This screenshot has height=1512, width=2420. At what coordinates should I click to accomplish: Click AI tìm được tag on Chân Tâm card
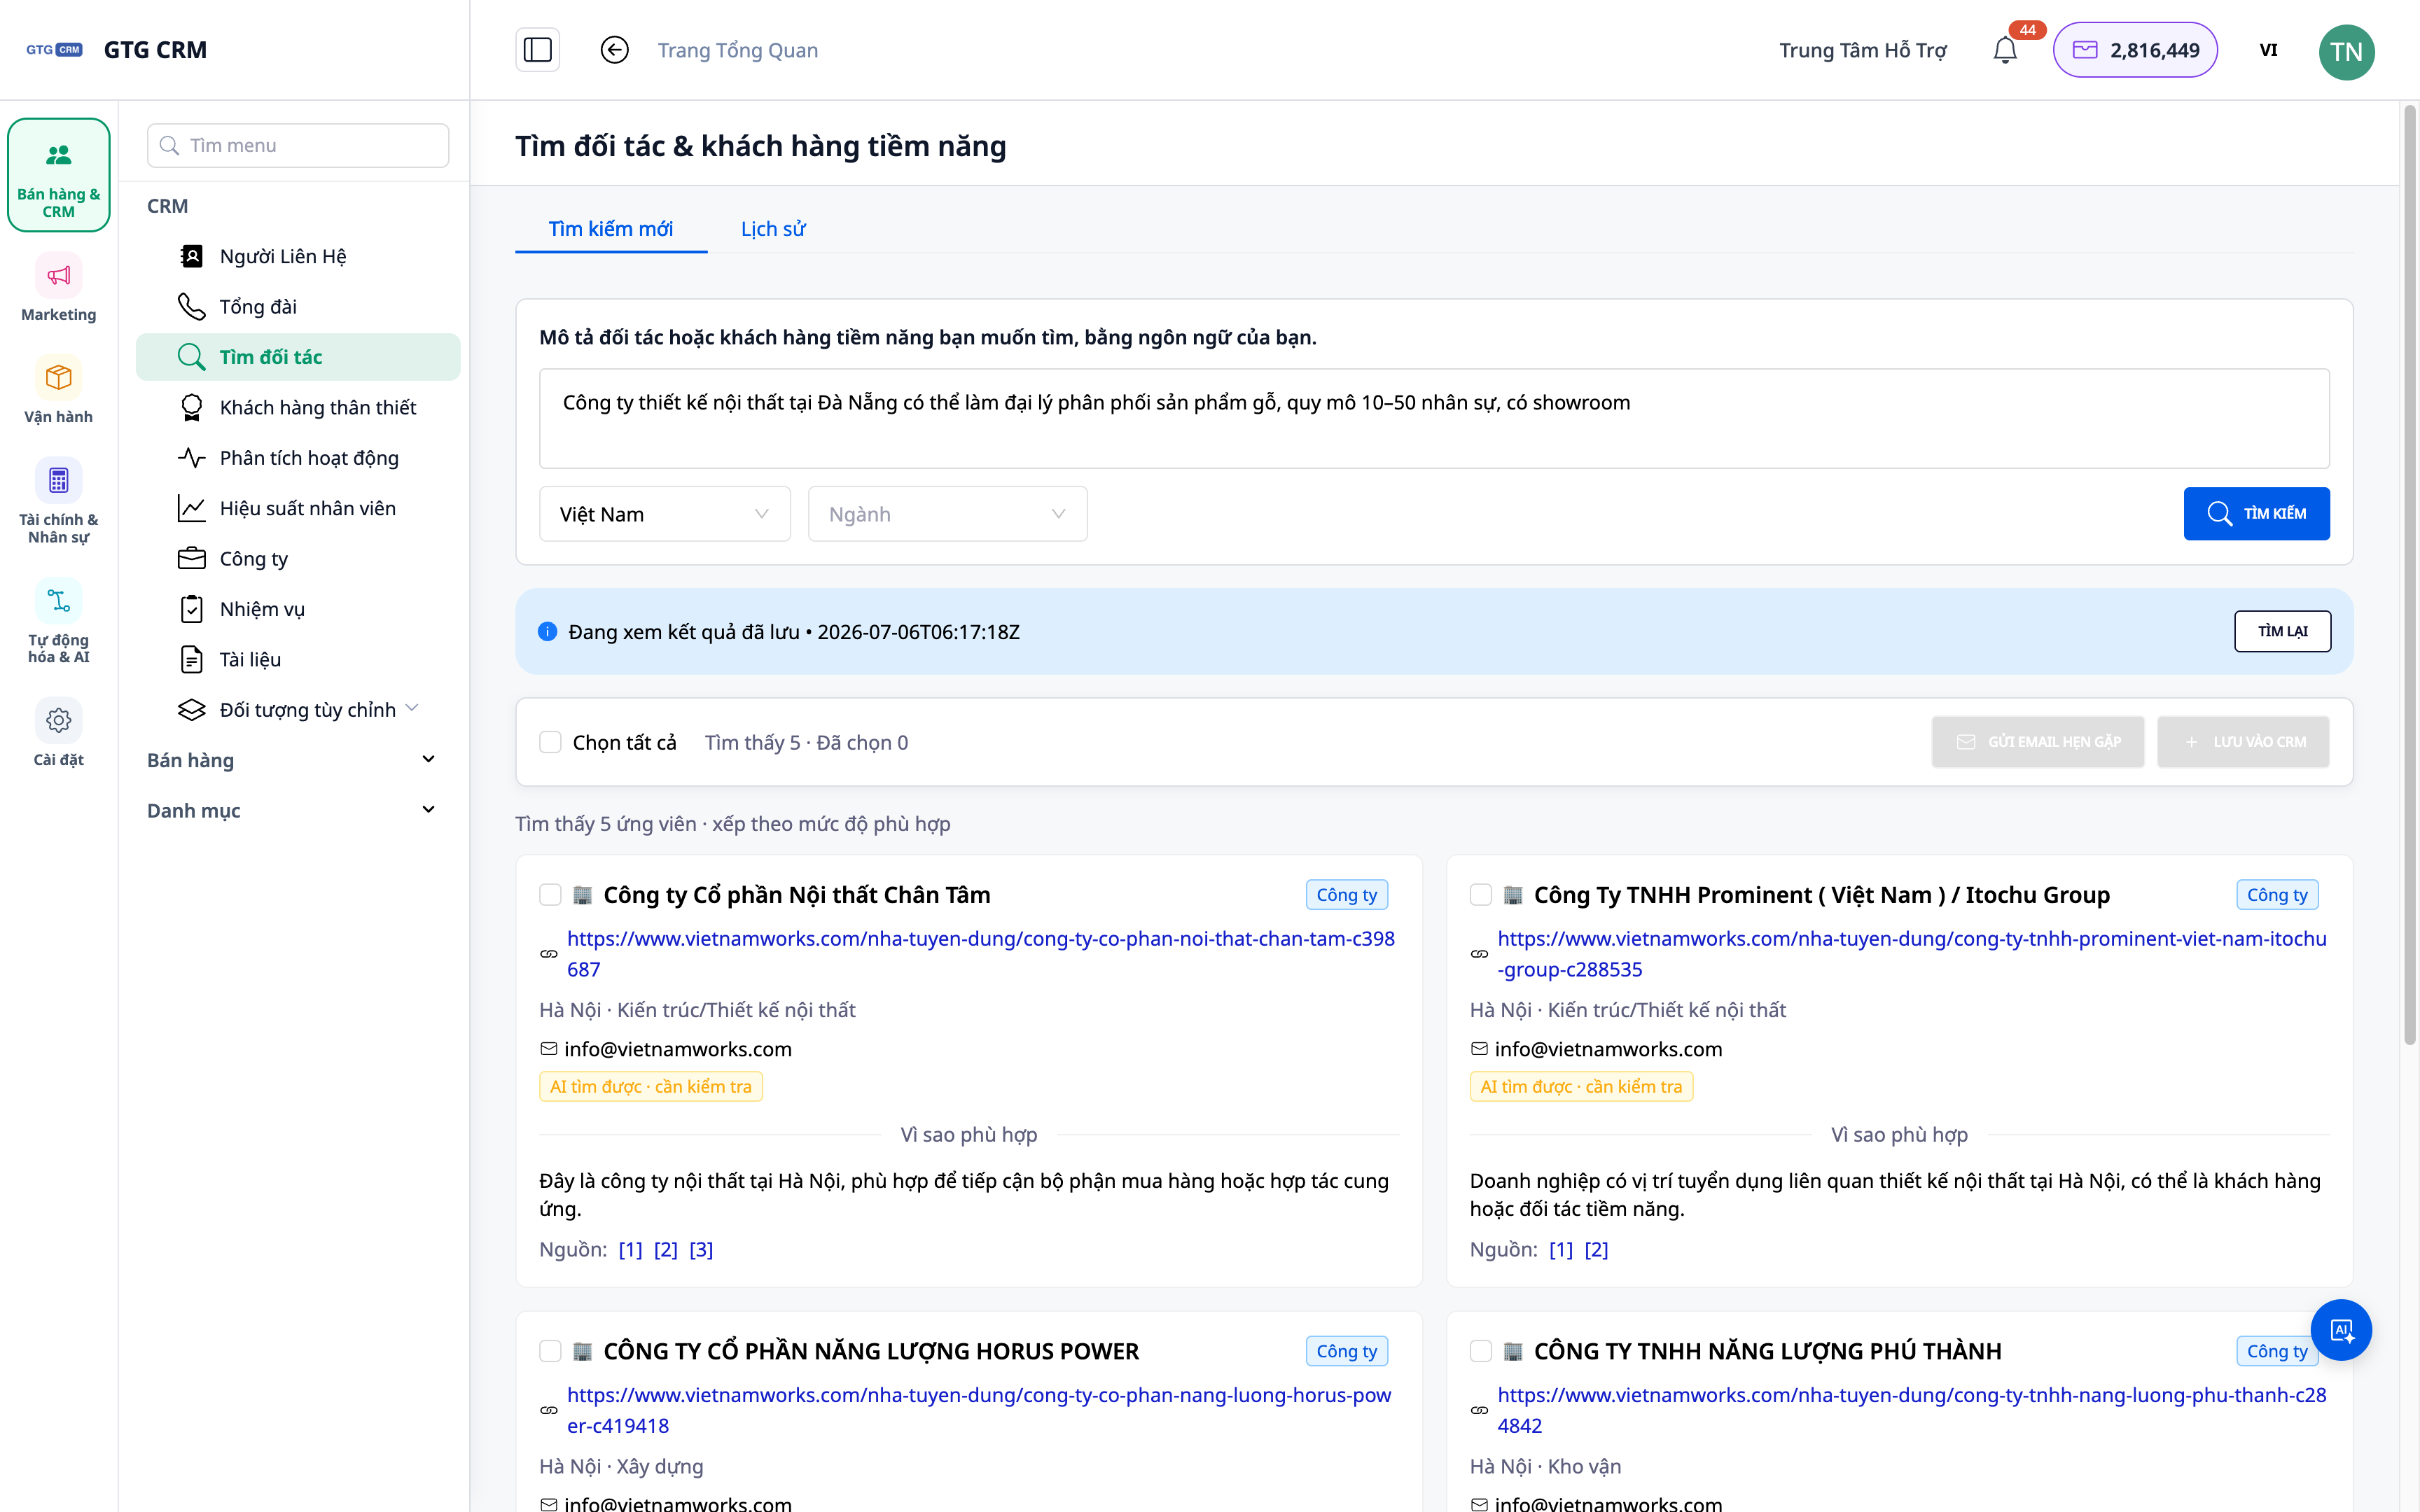point(651,1087)
